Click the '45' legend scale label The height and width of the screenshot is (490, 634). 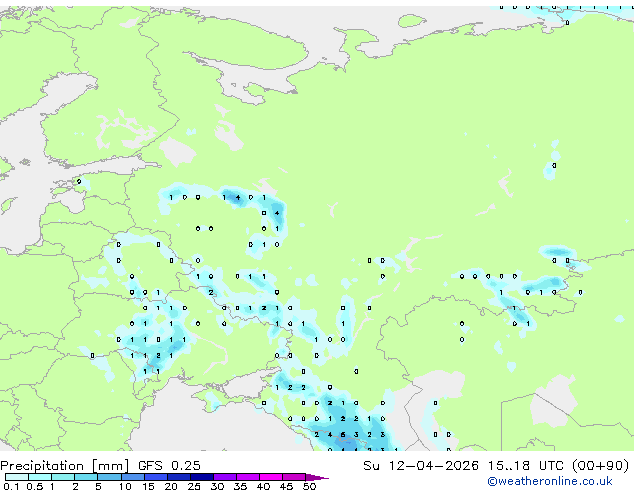[x=286, y=486]
